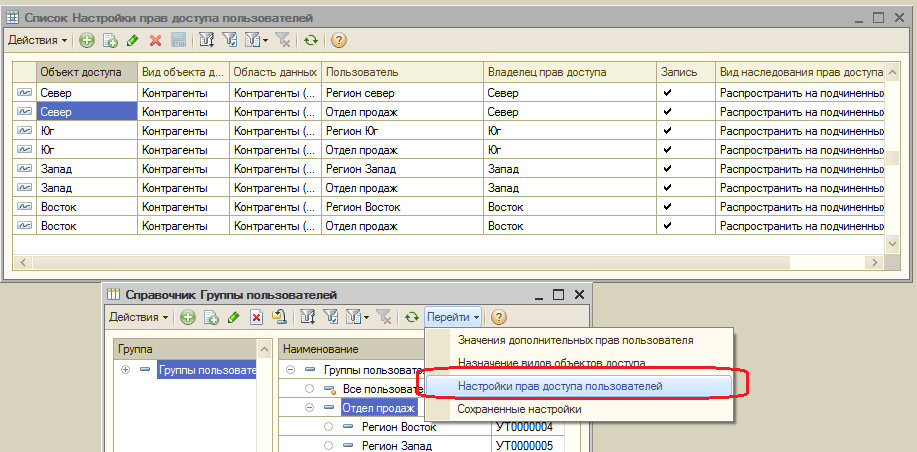
Task: Select Регион Восток tree row
Action: (399, 427)
